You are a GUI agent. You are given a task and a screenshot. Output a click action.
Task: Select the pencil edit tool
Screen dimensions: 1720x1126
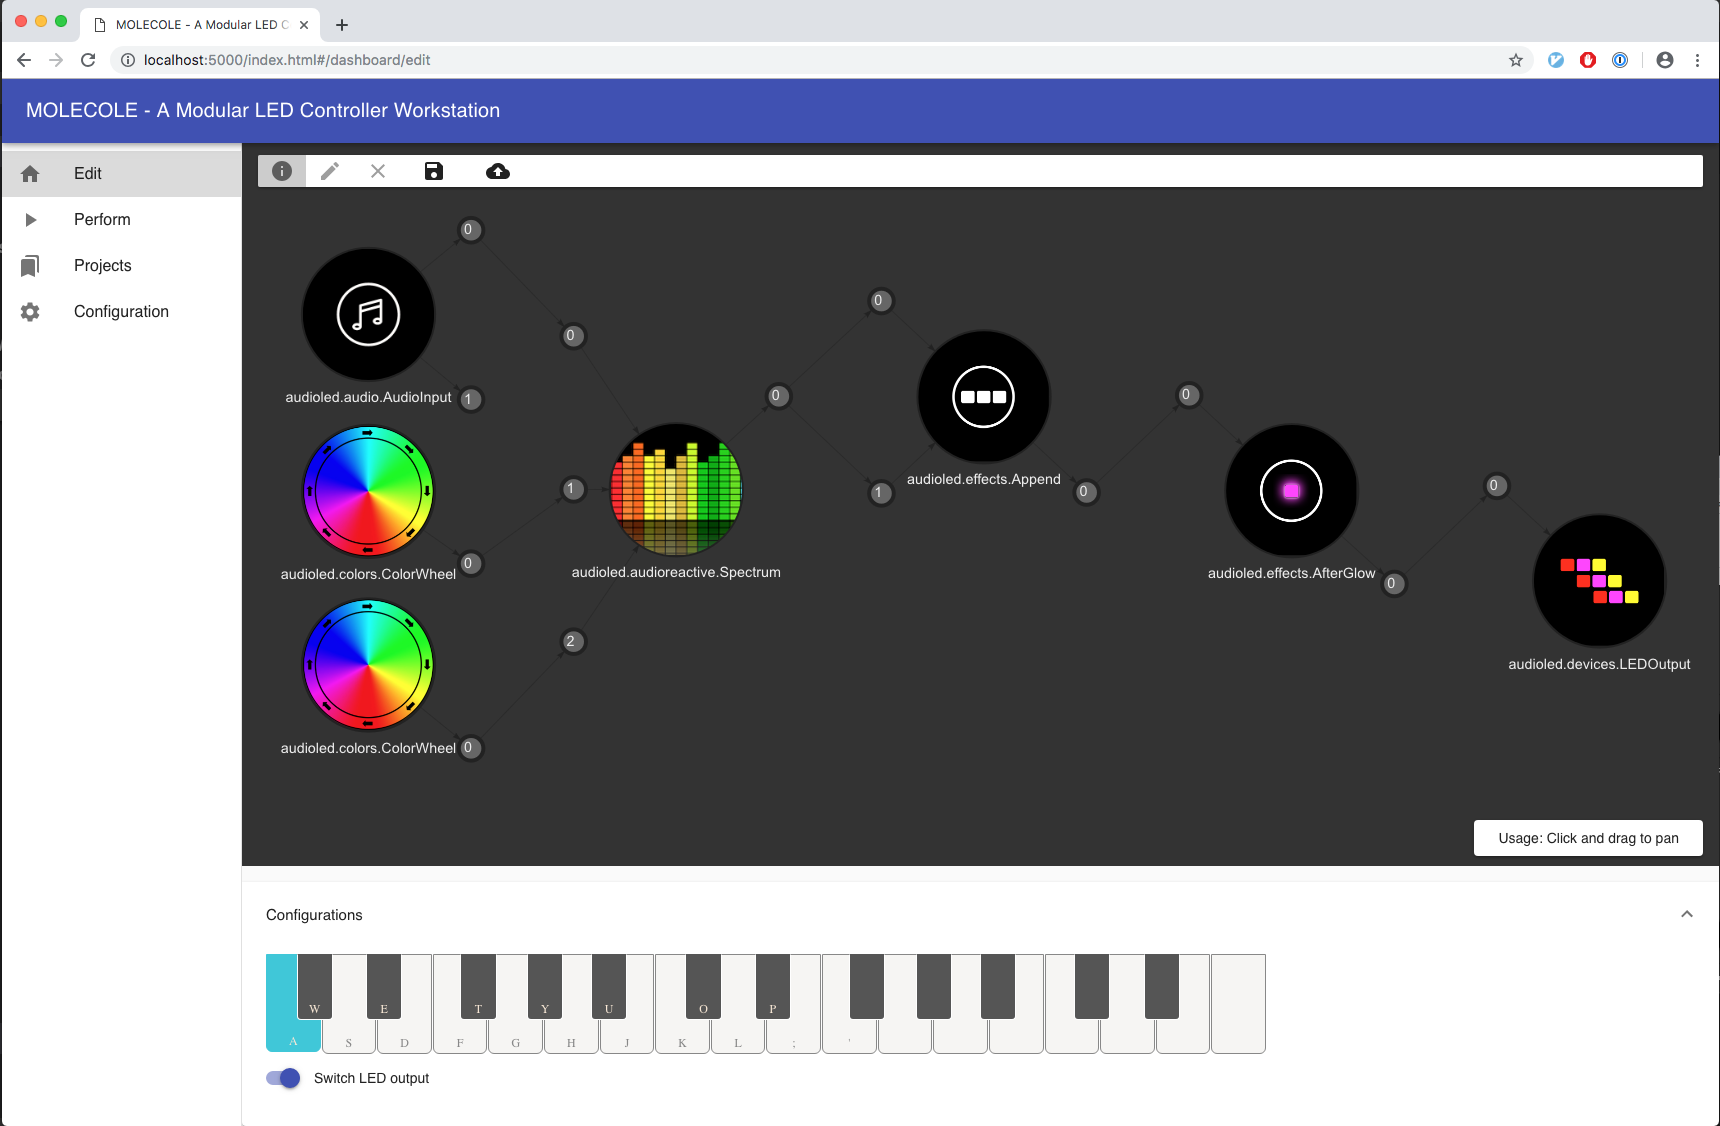tap(330, 171)
